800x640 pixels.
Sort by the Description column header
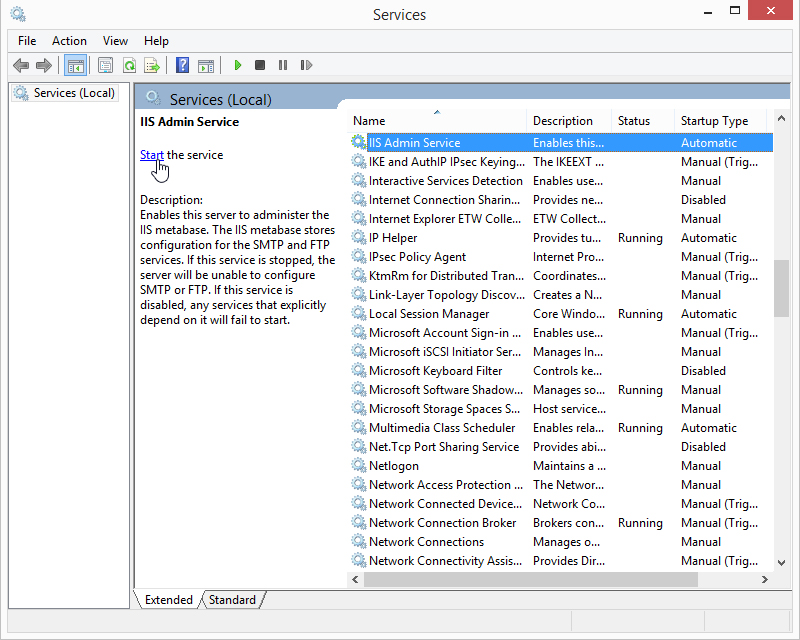[569, 121]
